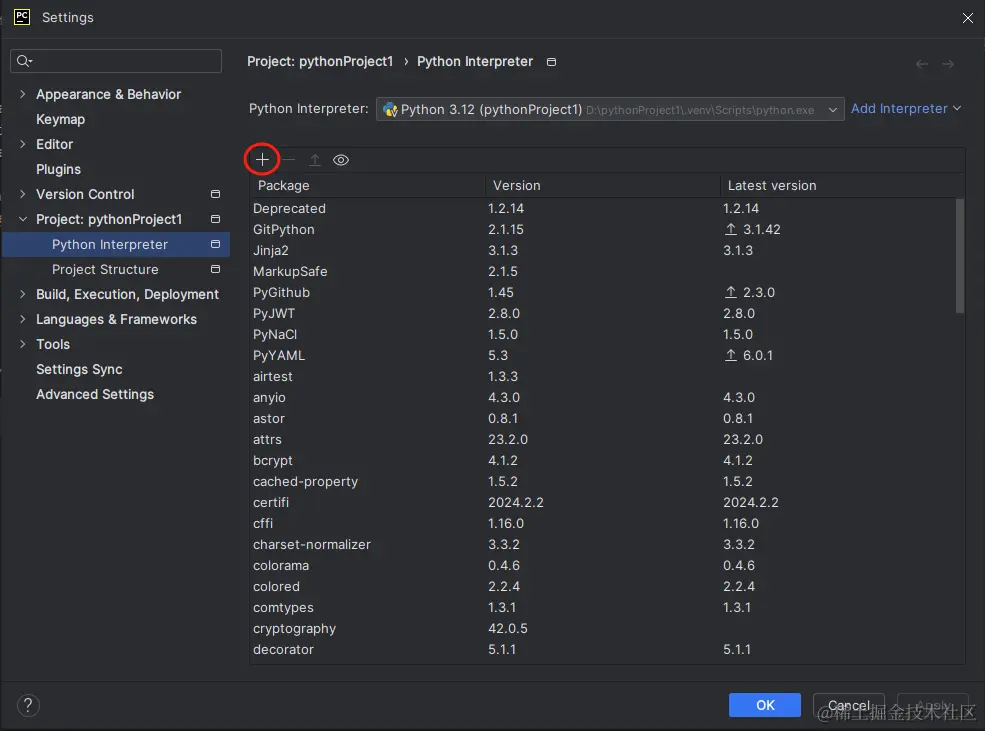Expand Languages & Frameworks section
985x731 pixels.
[x=23, y=319]
